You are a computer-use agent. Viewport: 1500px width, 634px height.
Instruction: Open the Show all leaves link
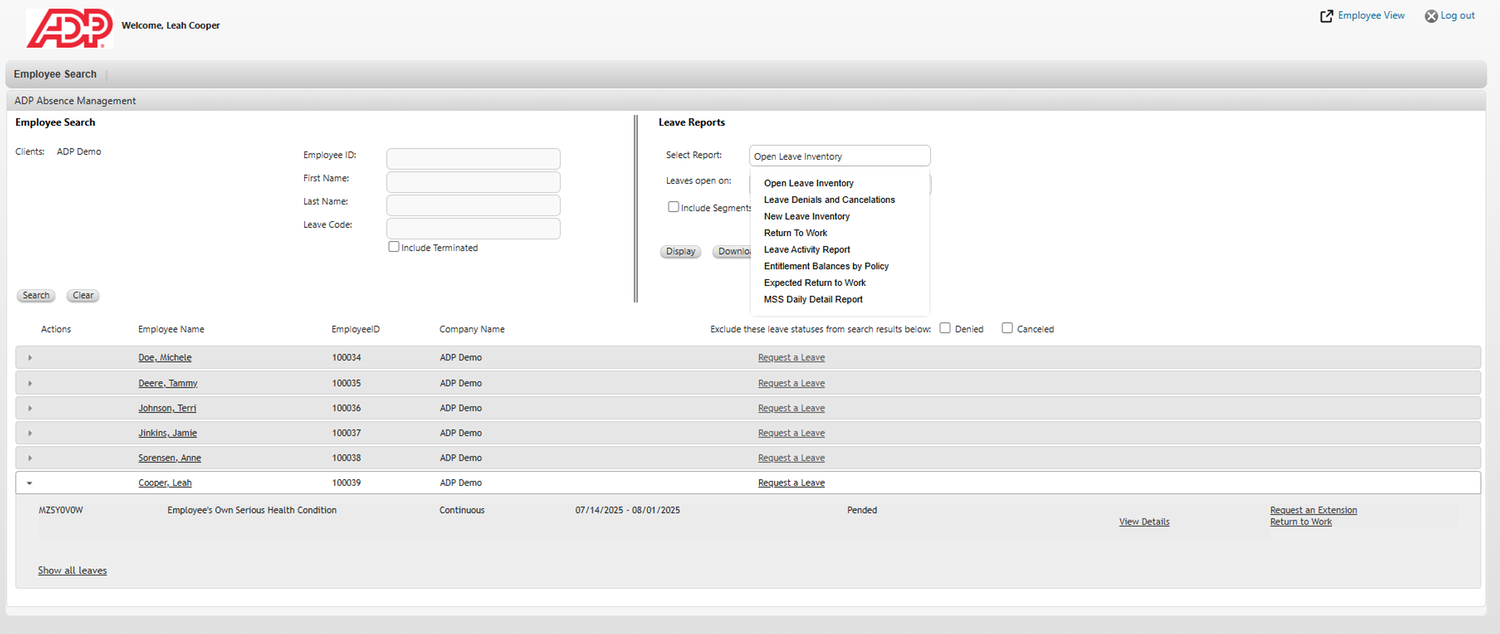click(x=72, y=571)
